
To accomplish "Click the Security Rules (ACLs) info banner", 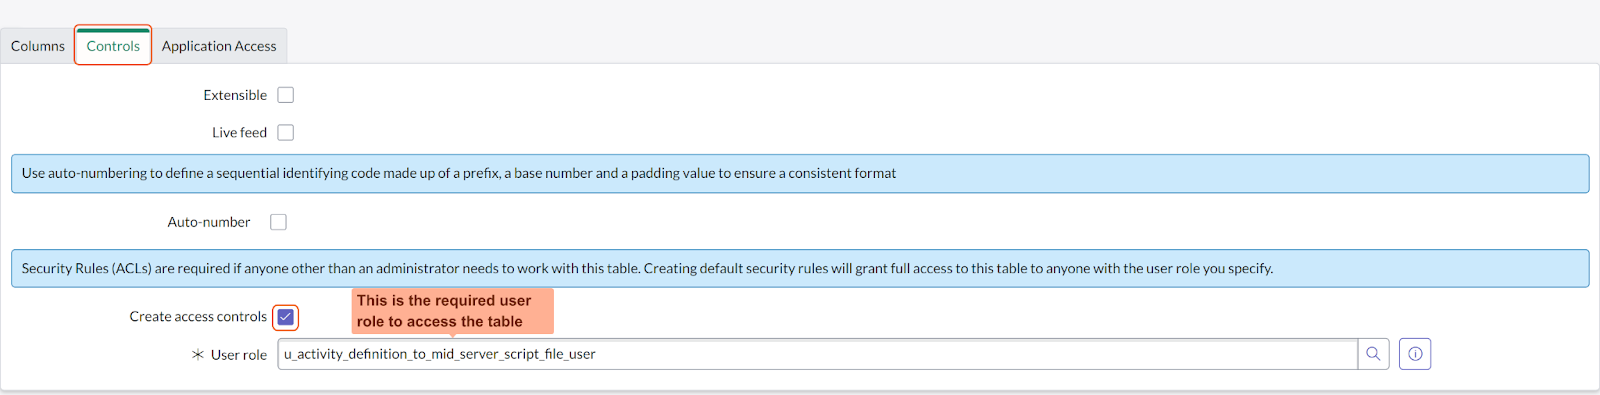I will point(800,269).
